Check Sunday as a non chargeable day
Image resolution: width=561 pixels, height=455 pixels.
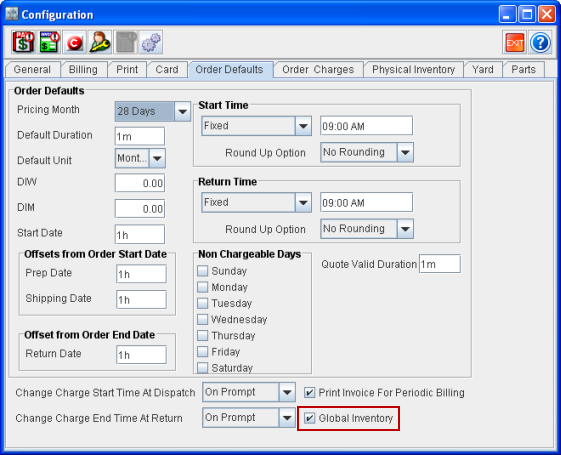coord(203,271)
